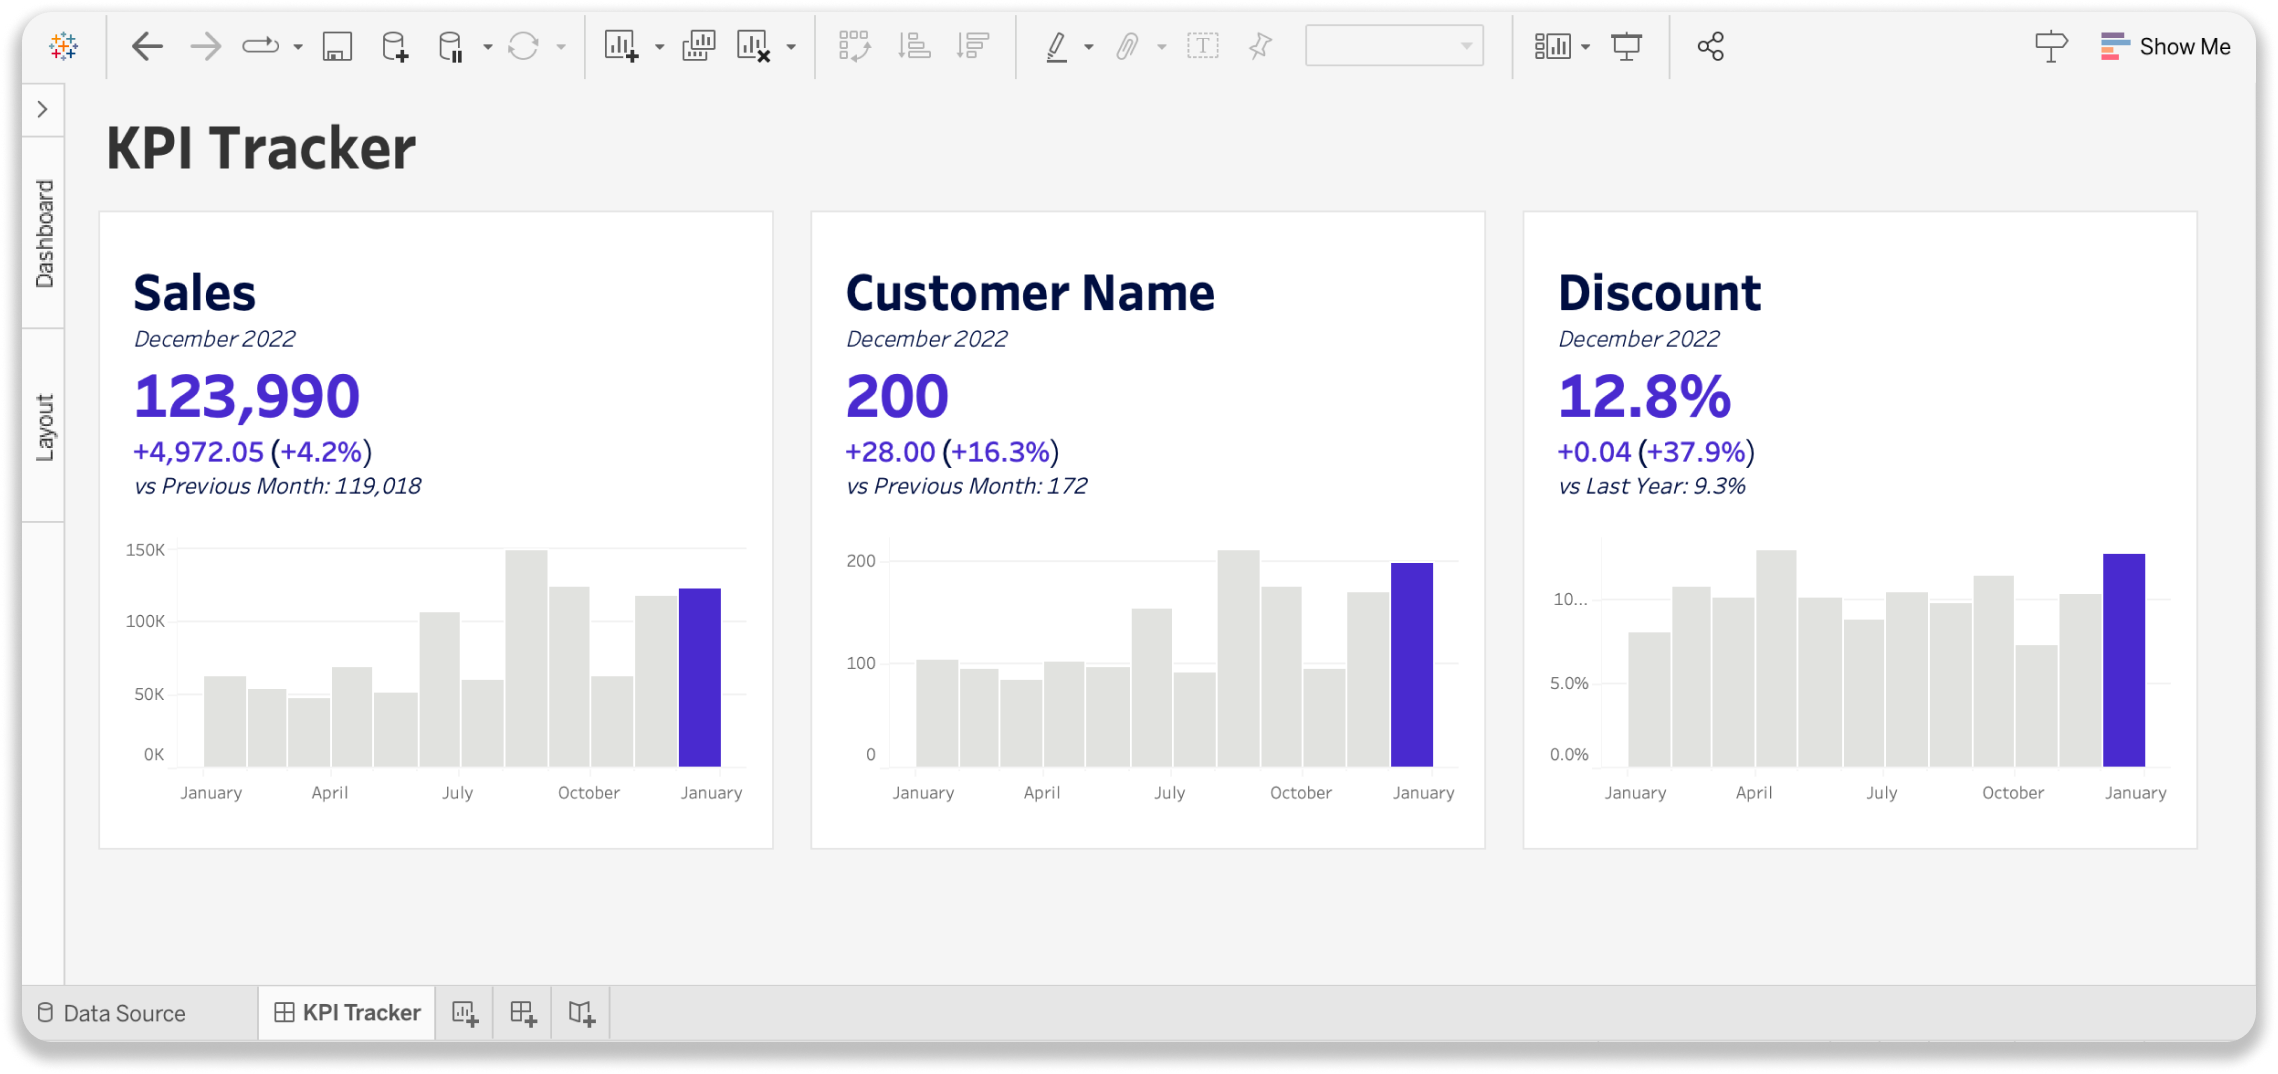Open the highlight dropdown arrow
The image size is (2278, 1074).
(1089, 47)
